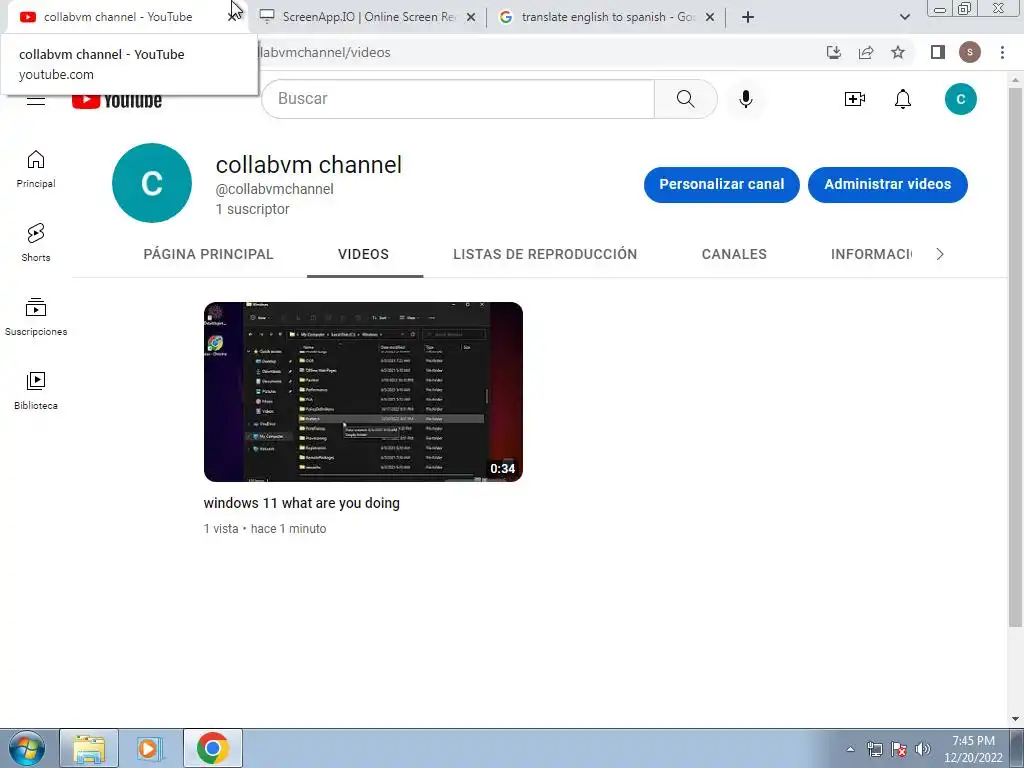Click the share page icon in address bar
This screenshot has height=768, width=1024.
(x=866, y=52)
